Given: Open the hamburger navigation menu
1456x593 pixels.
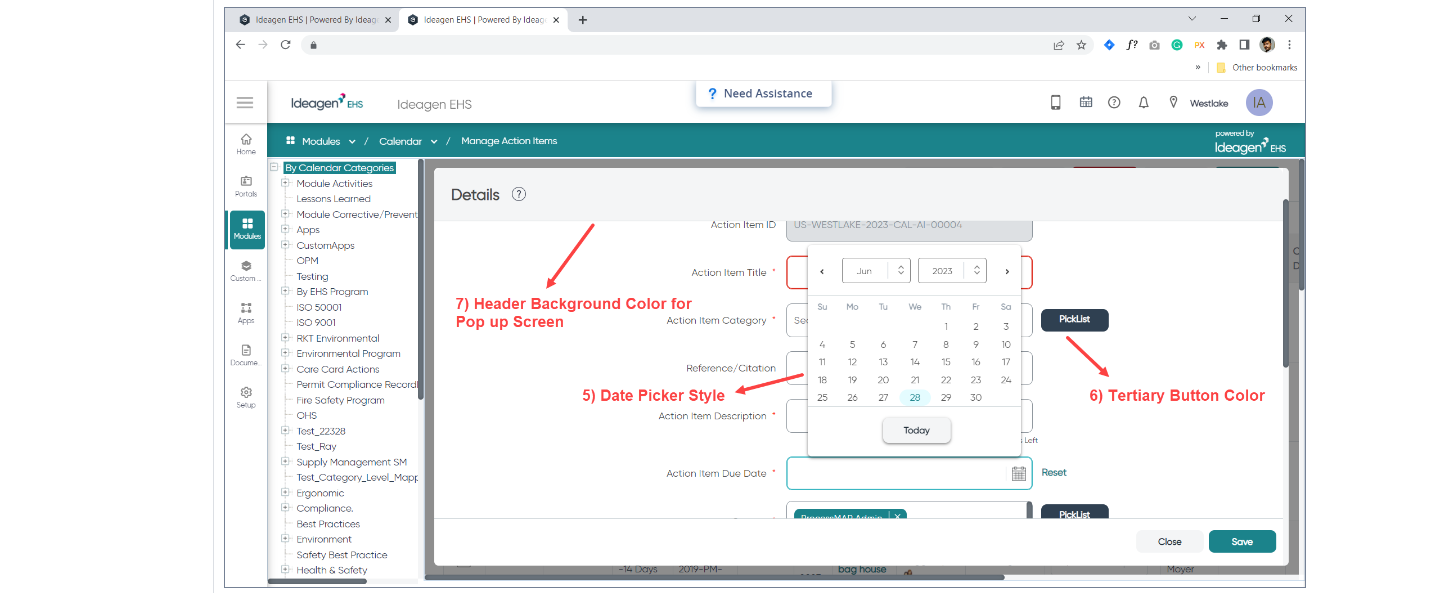Looking at the screenshot, I should [245, 103].
